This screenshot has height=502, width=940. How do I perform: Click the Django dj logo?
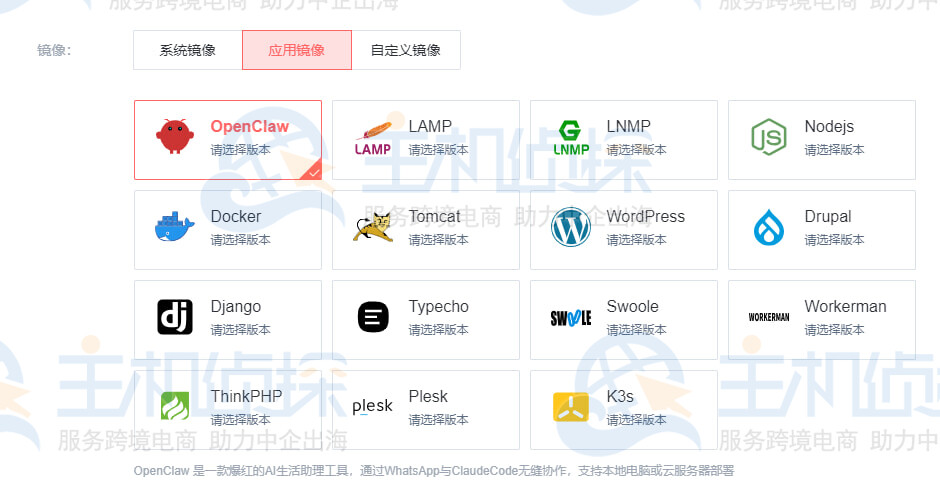175,317
